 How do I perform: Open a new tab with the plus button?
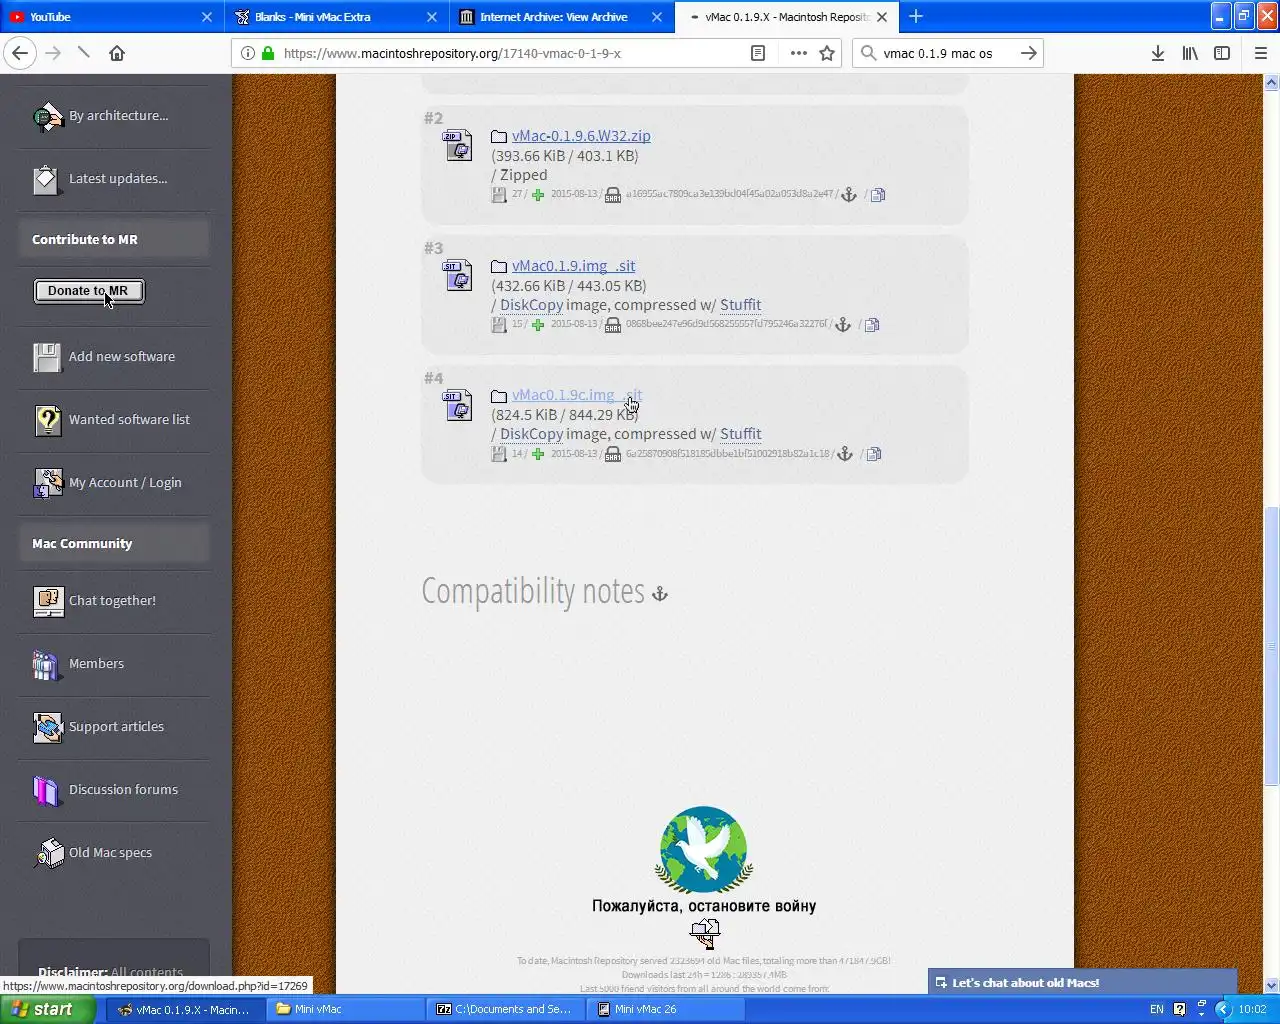(x=916, y=16)
